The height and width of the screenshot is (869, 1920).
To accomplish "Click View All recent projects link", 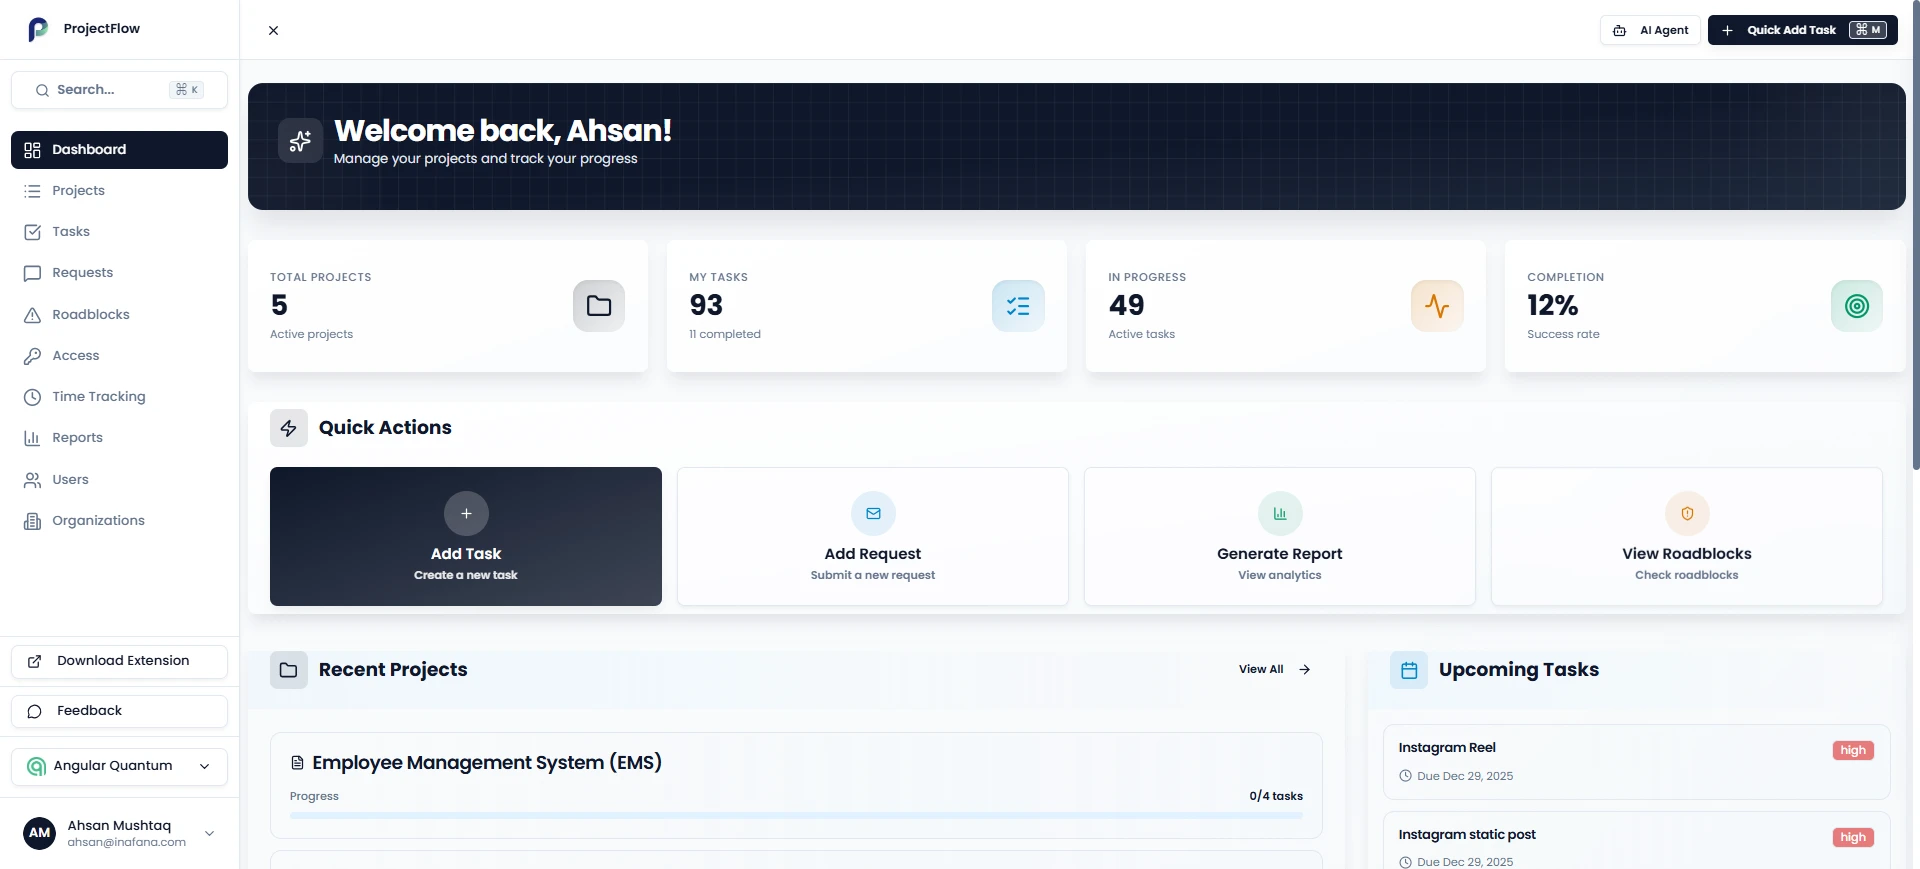I will tap(1273, 670).
